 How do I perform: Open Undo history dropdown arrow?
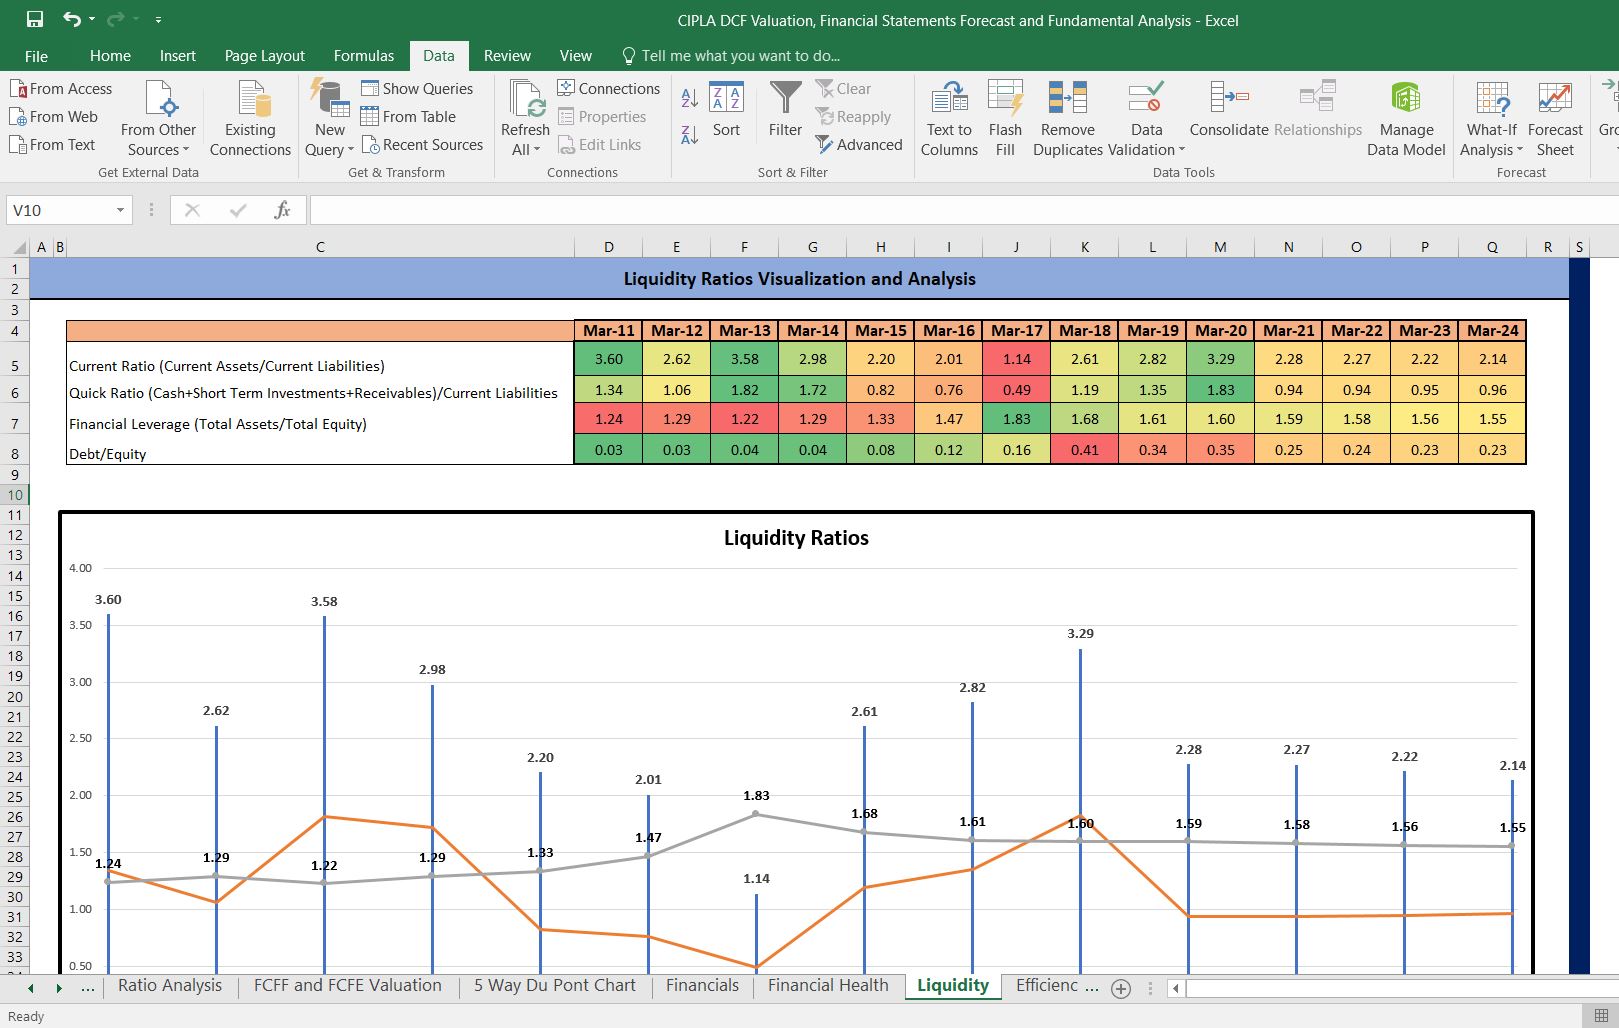[91, 19]
